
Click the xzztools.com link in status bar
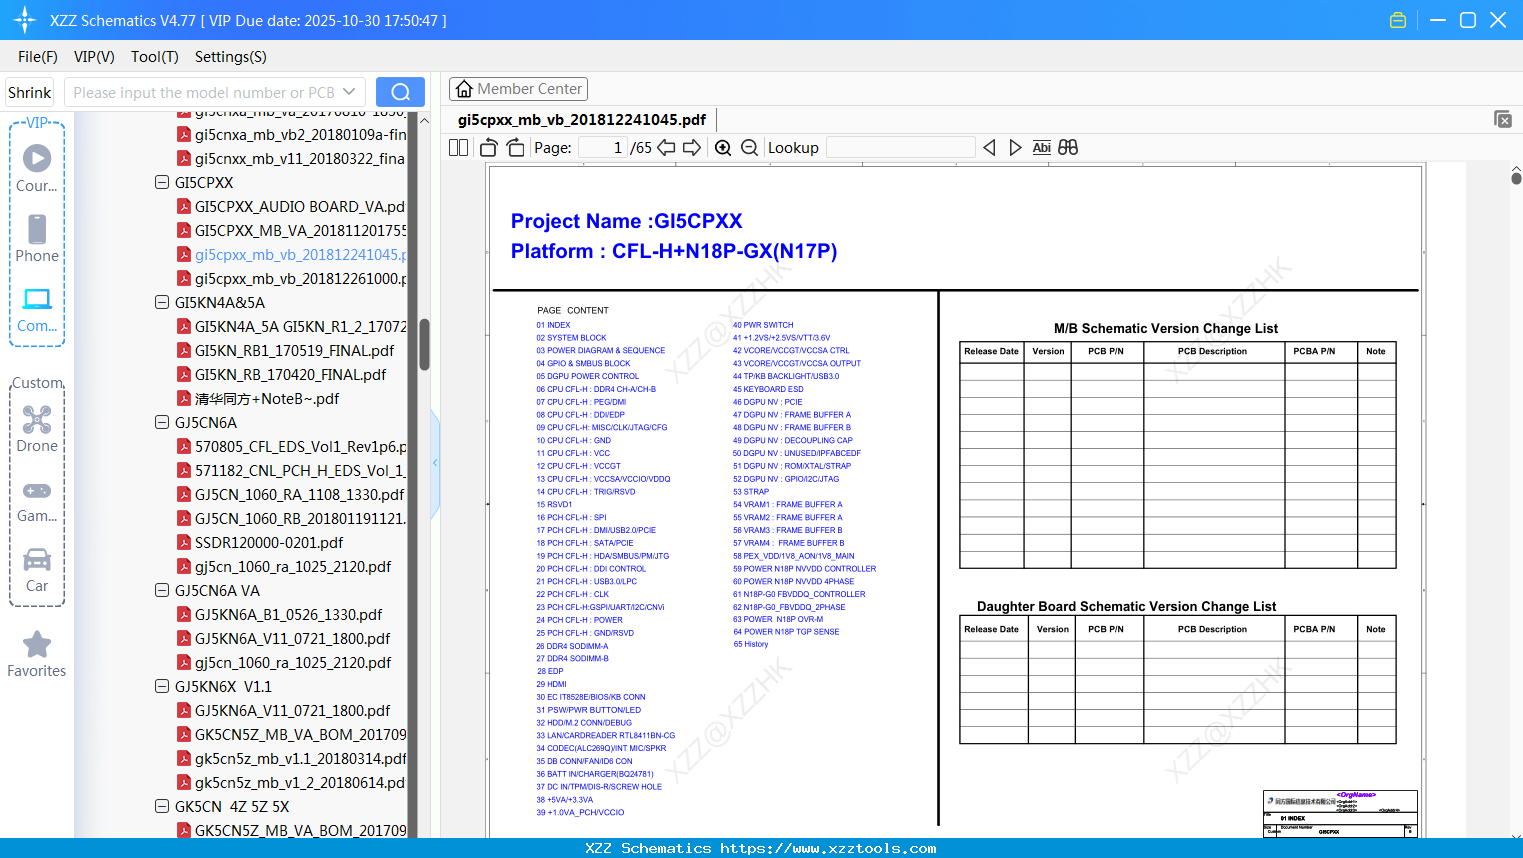[828, 848]
